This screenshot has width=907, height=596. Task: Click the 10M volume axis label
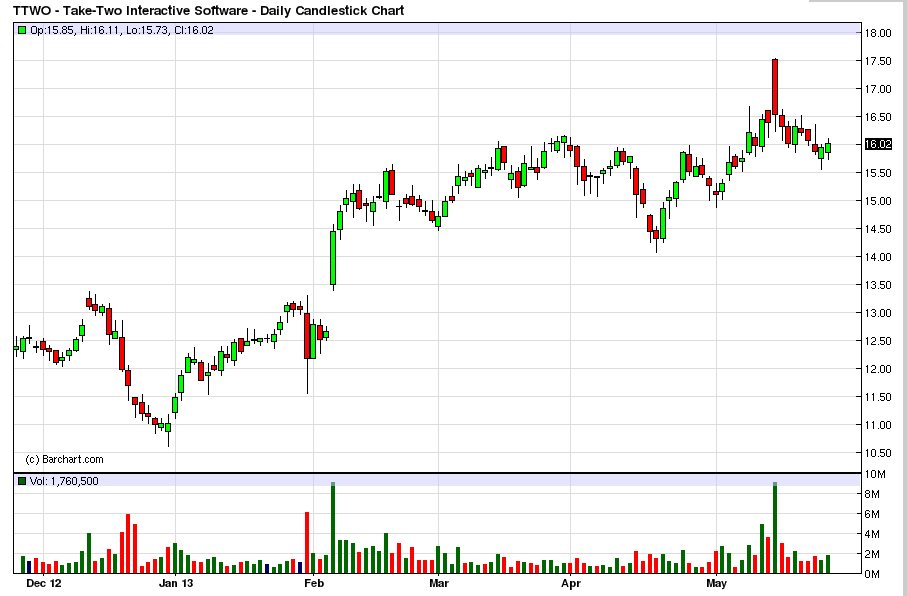point(875,474)
